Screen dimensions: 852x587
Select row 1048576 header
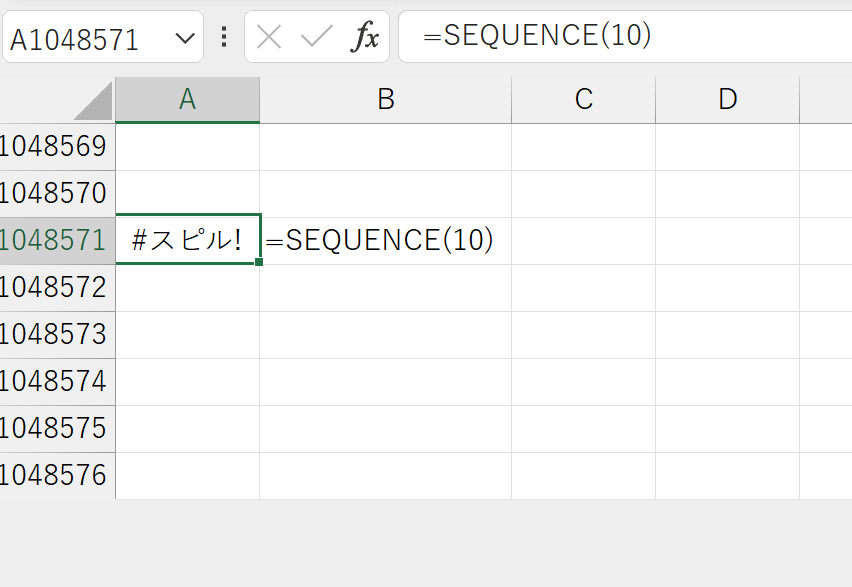click(x=57, y=476)
